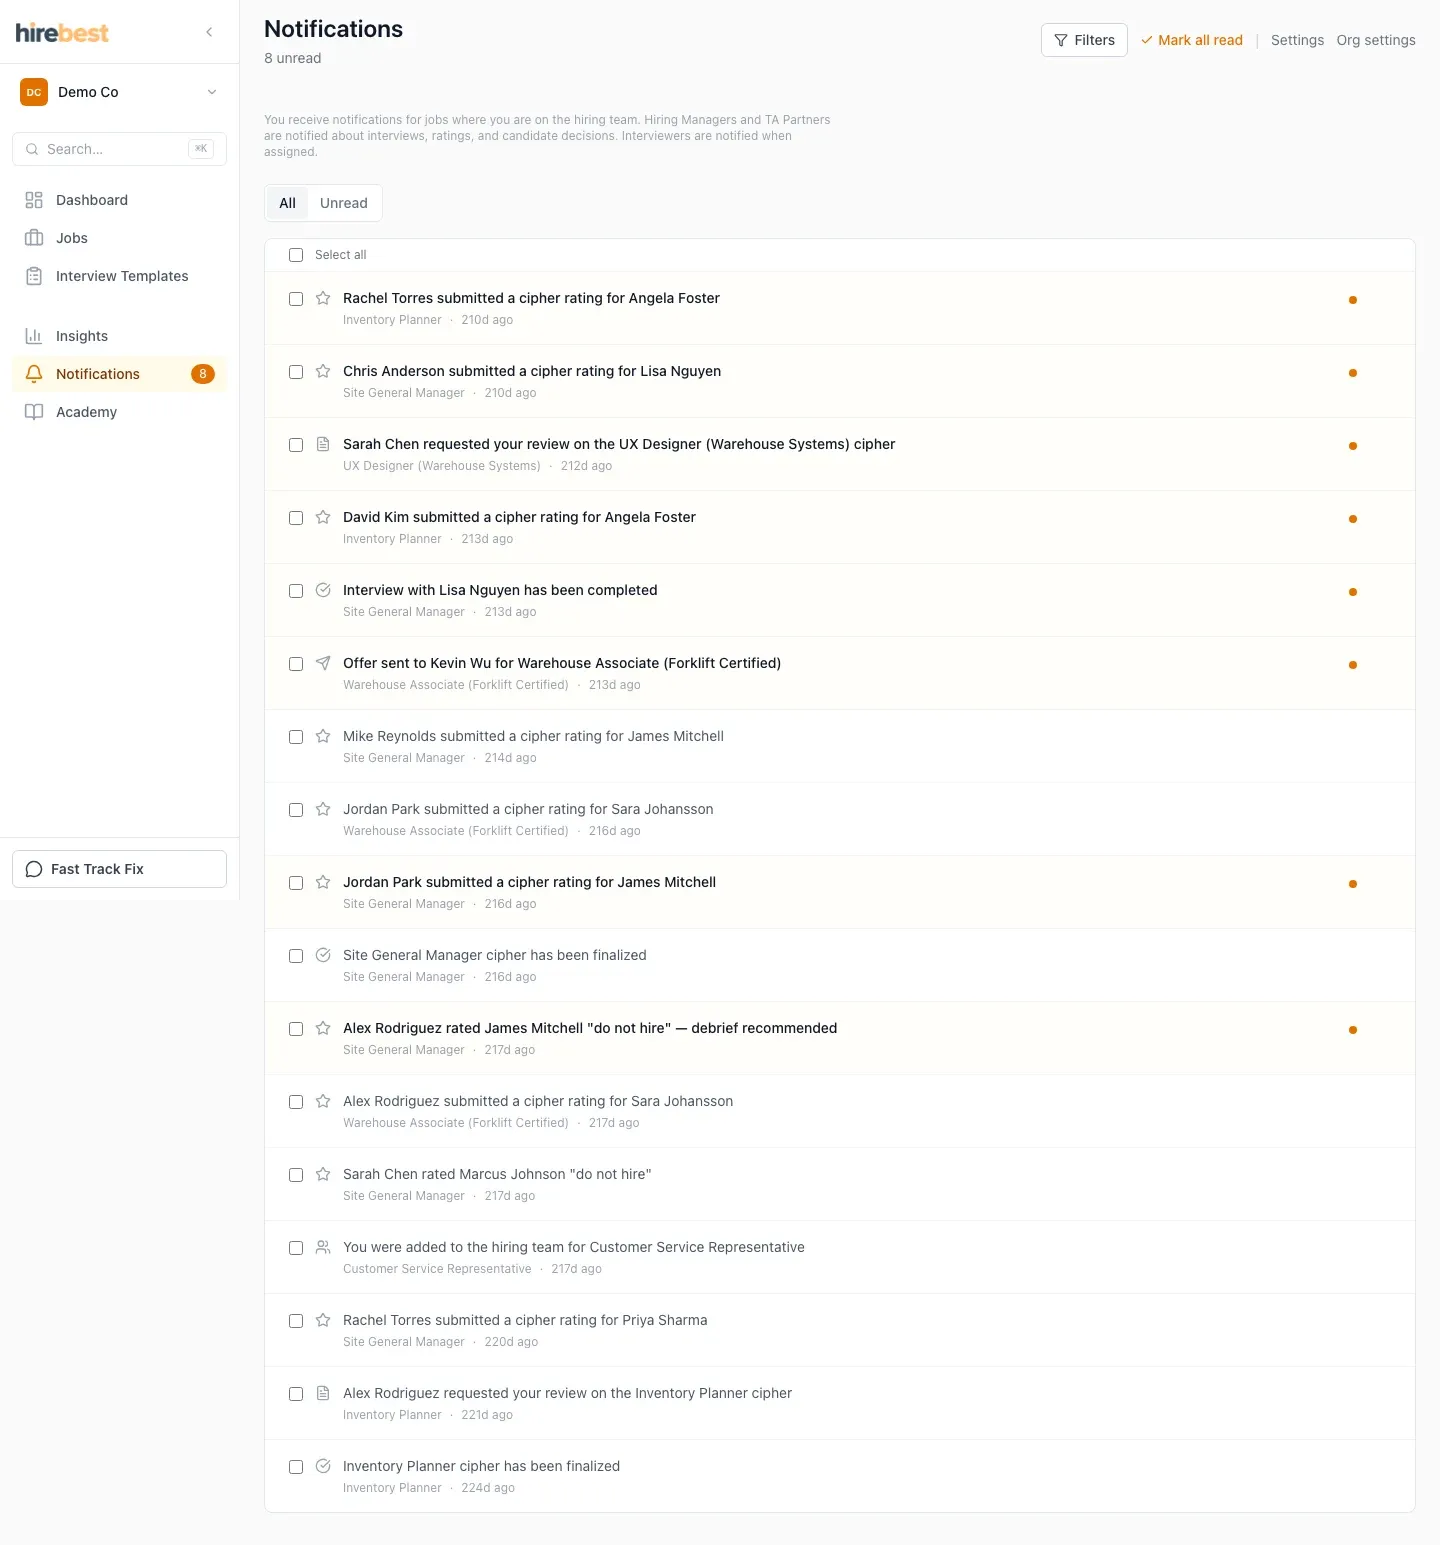This screenshot has width=1440, height=1545.
Task: Open the Filters menu
Action: (x=1084, y=40)
